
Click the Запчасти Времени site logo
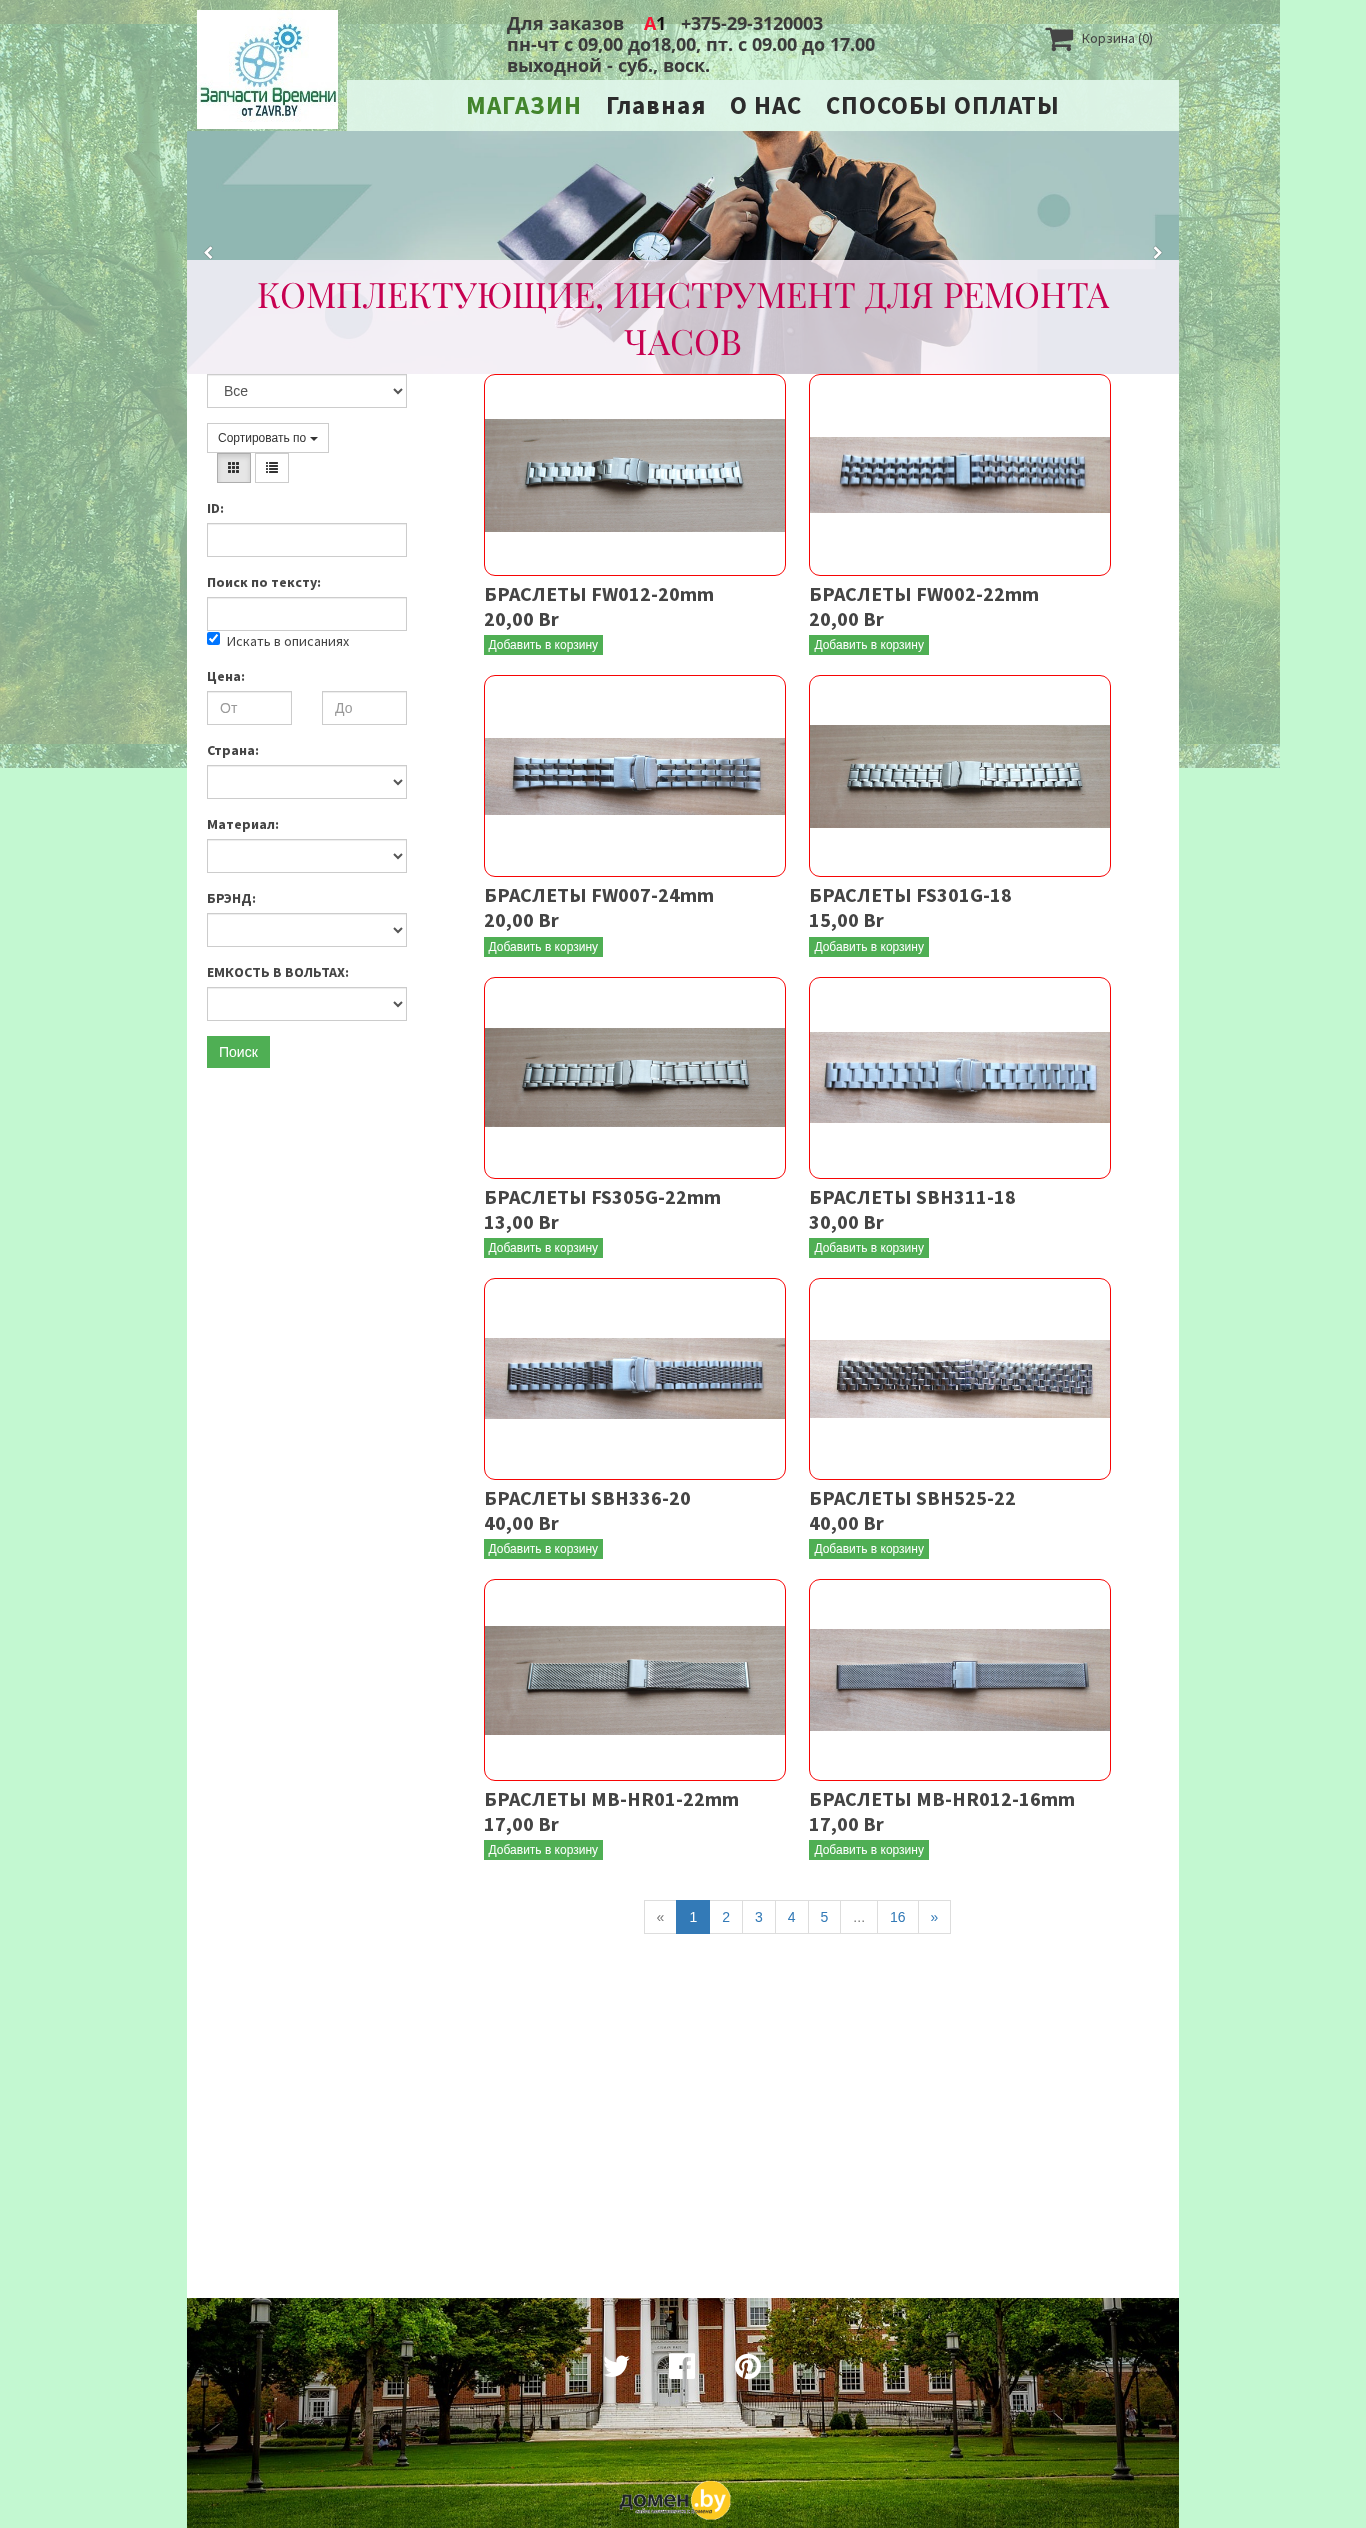click(x=267, y=69)
